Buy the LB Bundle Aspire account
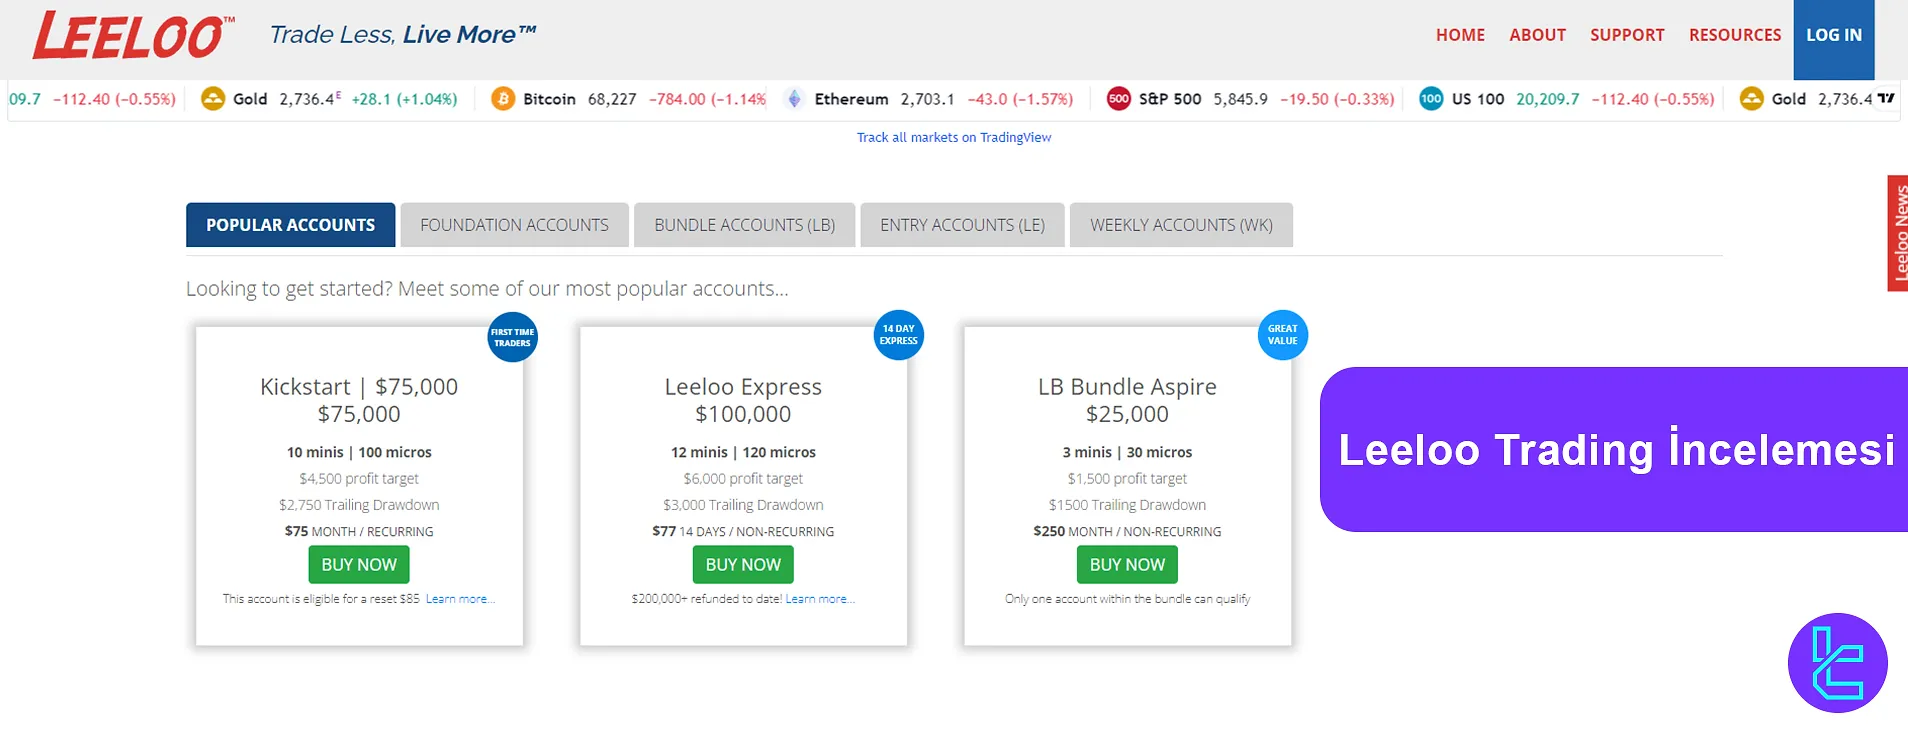1908x733 pixels. pyautogui.click(x=1127, y=565)
